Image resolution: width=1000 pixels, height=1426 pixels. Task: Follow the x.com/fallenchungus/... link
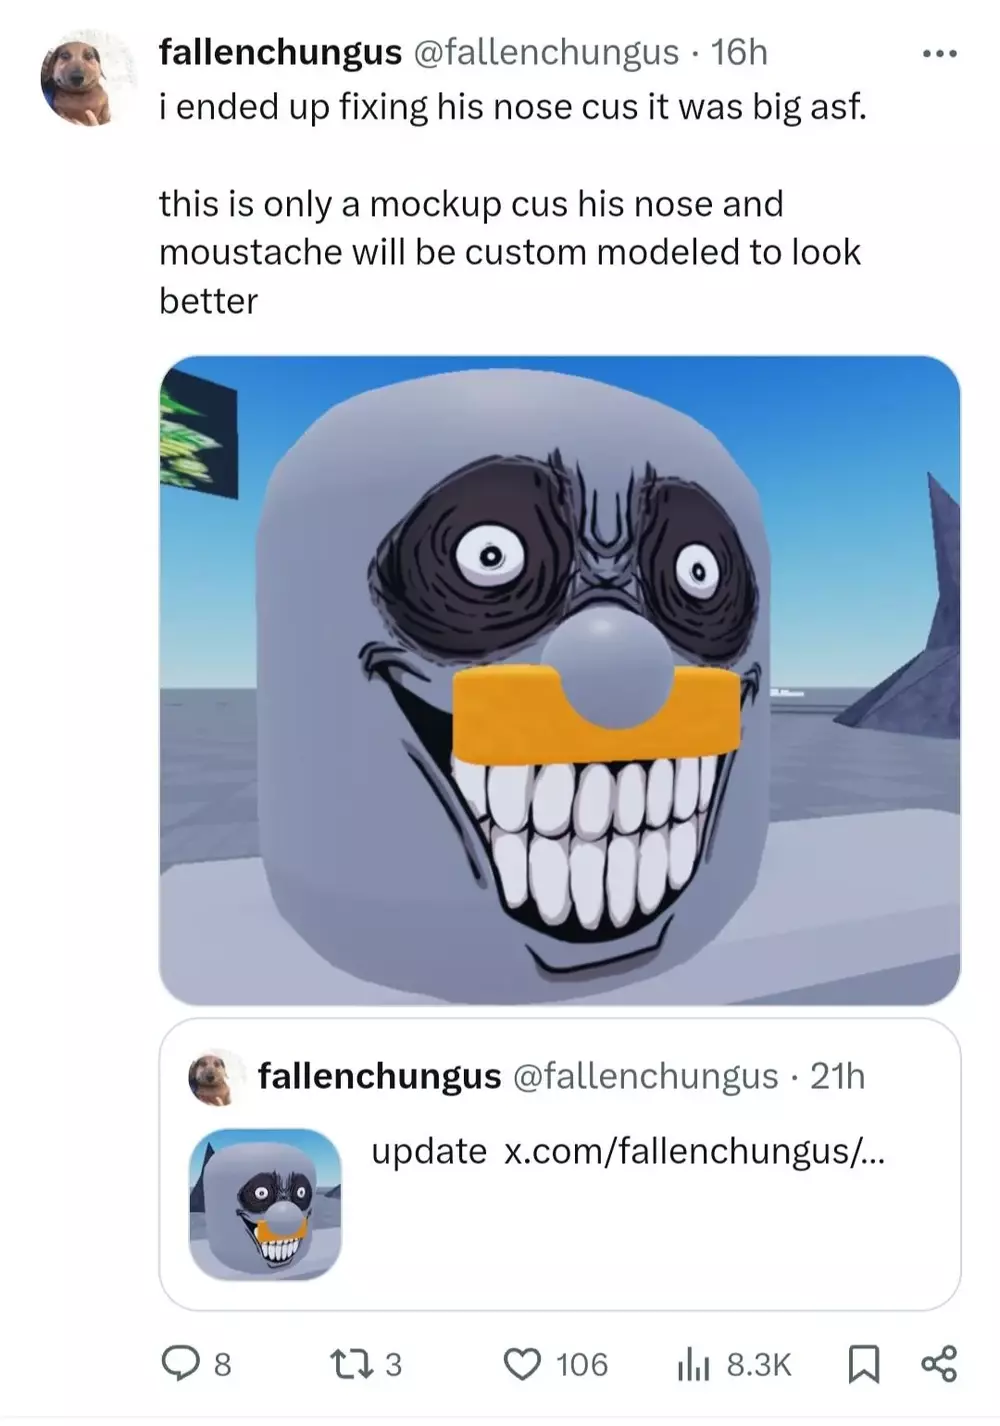pyautogui.click(x=694, y=1151)
